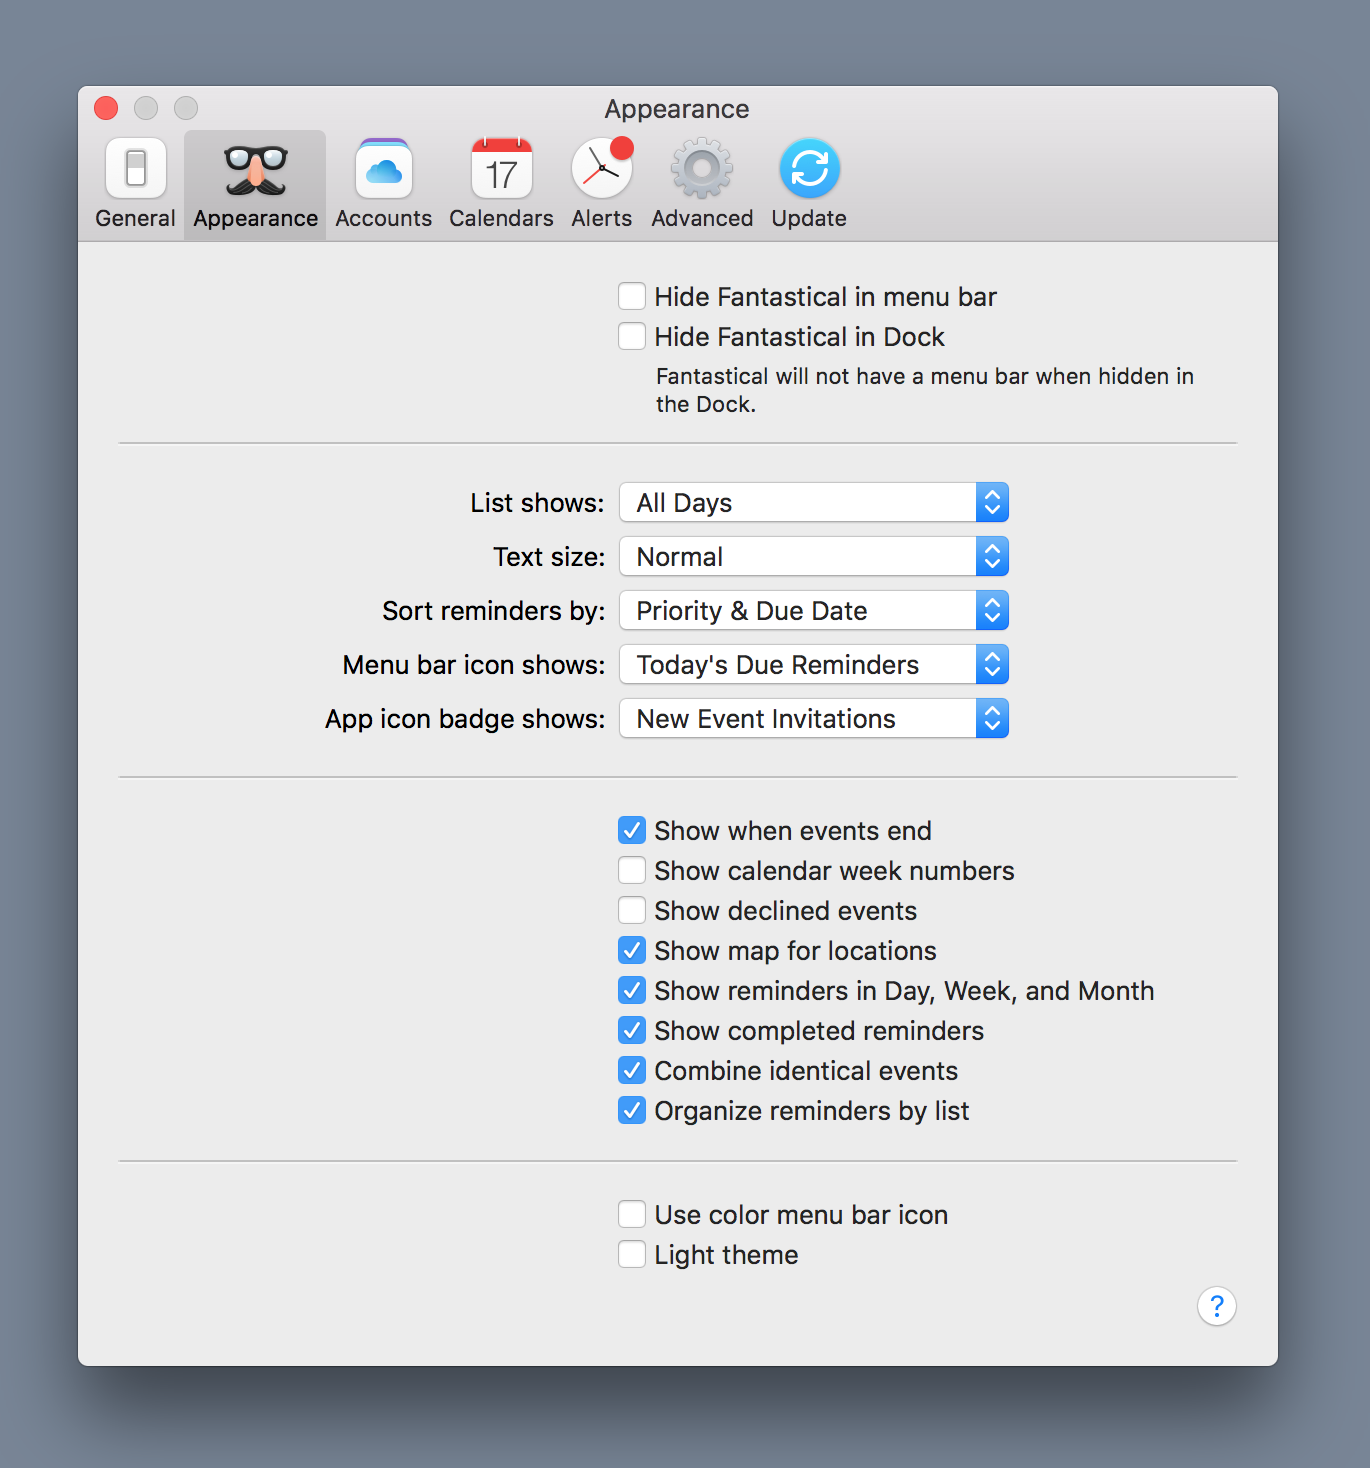Click the Help question mark button
The height and width of the screenshot is (1468, 1370).
tap(1216, 1306)
